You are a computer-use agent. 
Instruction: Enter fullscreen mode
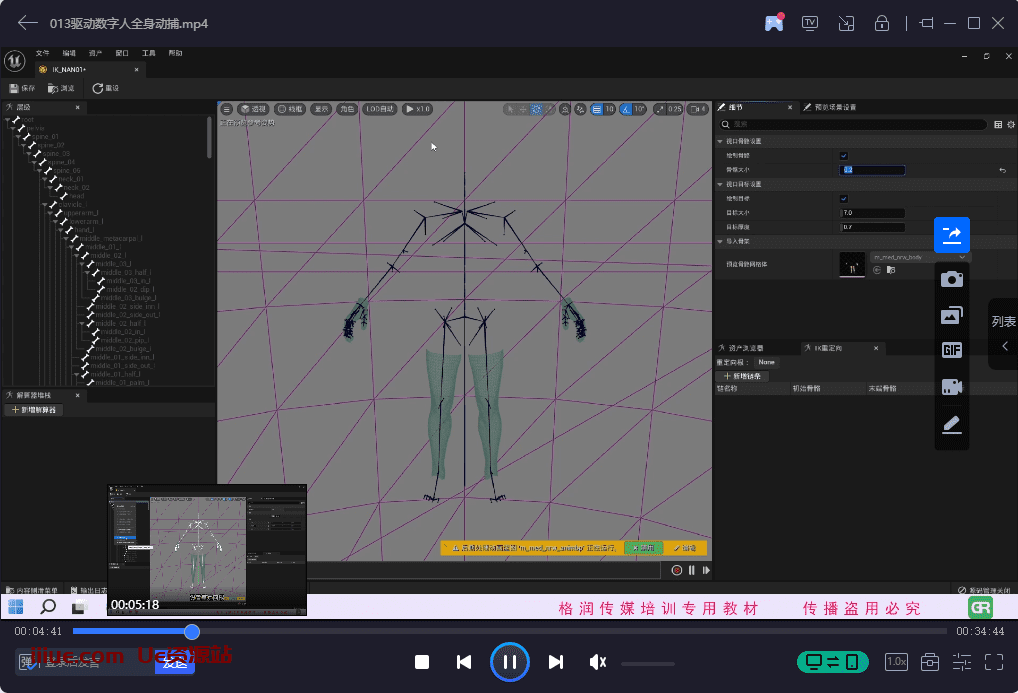pyautogui.click(x=993, y=662)
